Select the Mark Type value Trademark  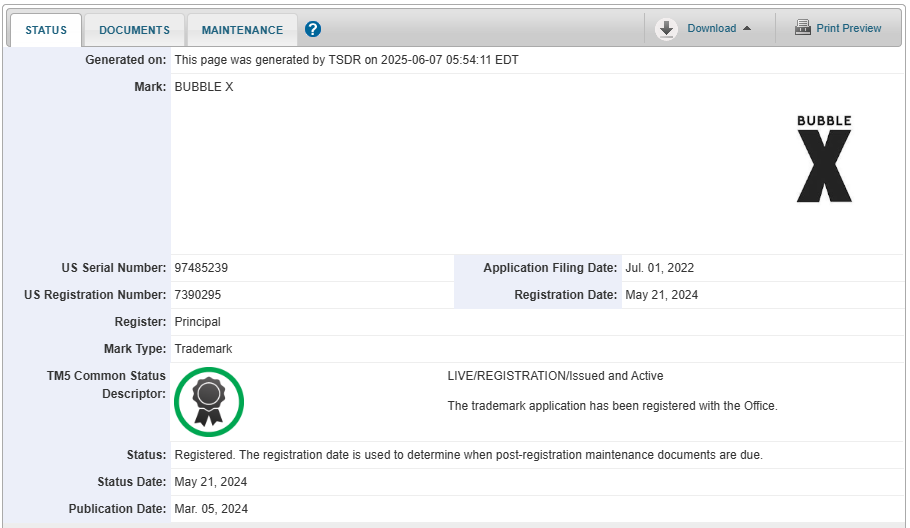[x=203, y=349]
